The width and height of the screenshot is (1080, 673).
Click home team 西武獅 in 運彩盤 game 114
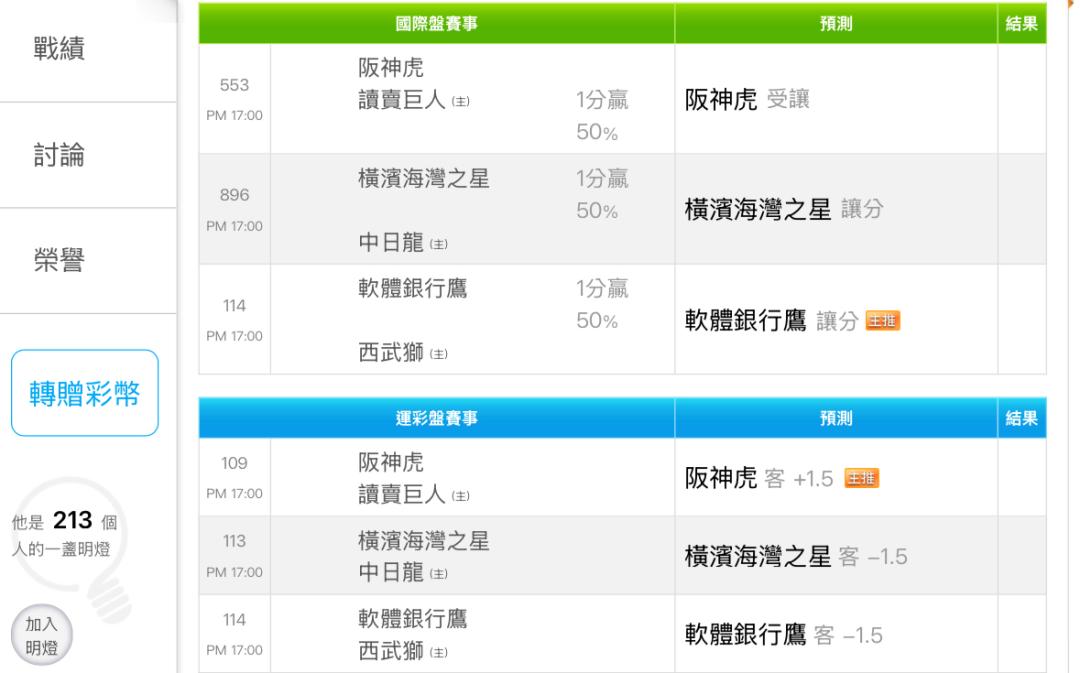[x=391, y=651]
